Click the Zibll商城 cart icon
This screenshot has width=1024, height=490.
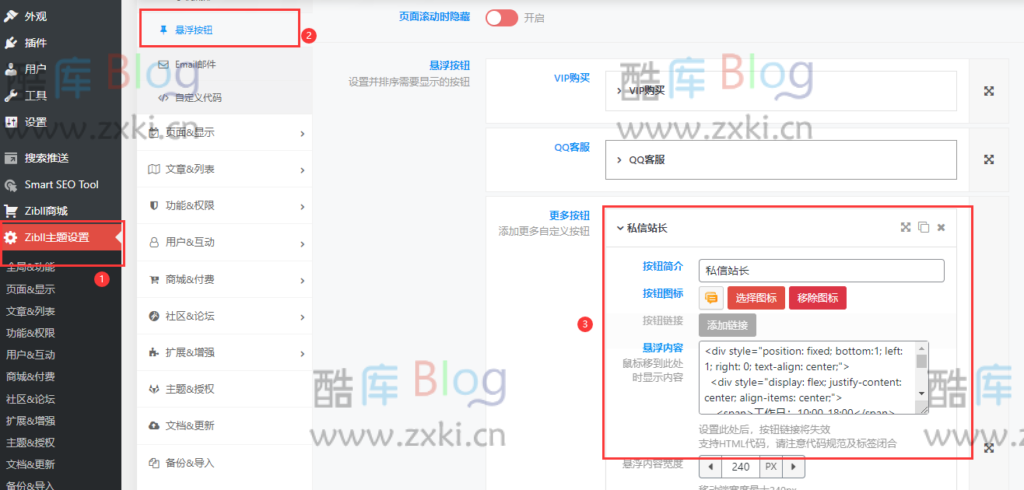(10, 211)
